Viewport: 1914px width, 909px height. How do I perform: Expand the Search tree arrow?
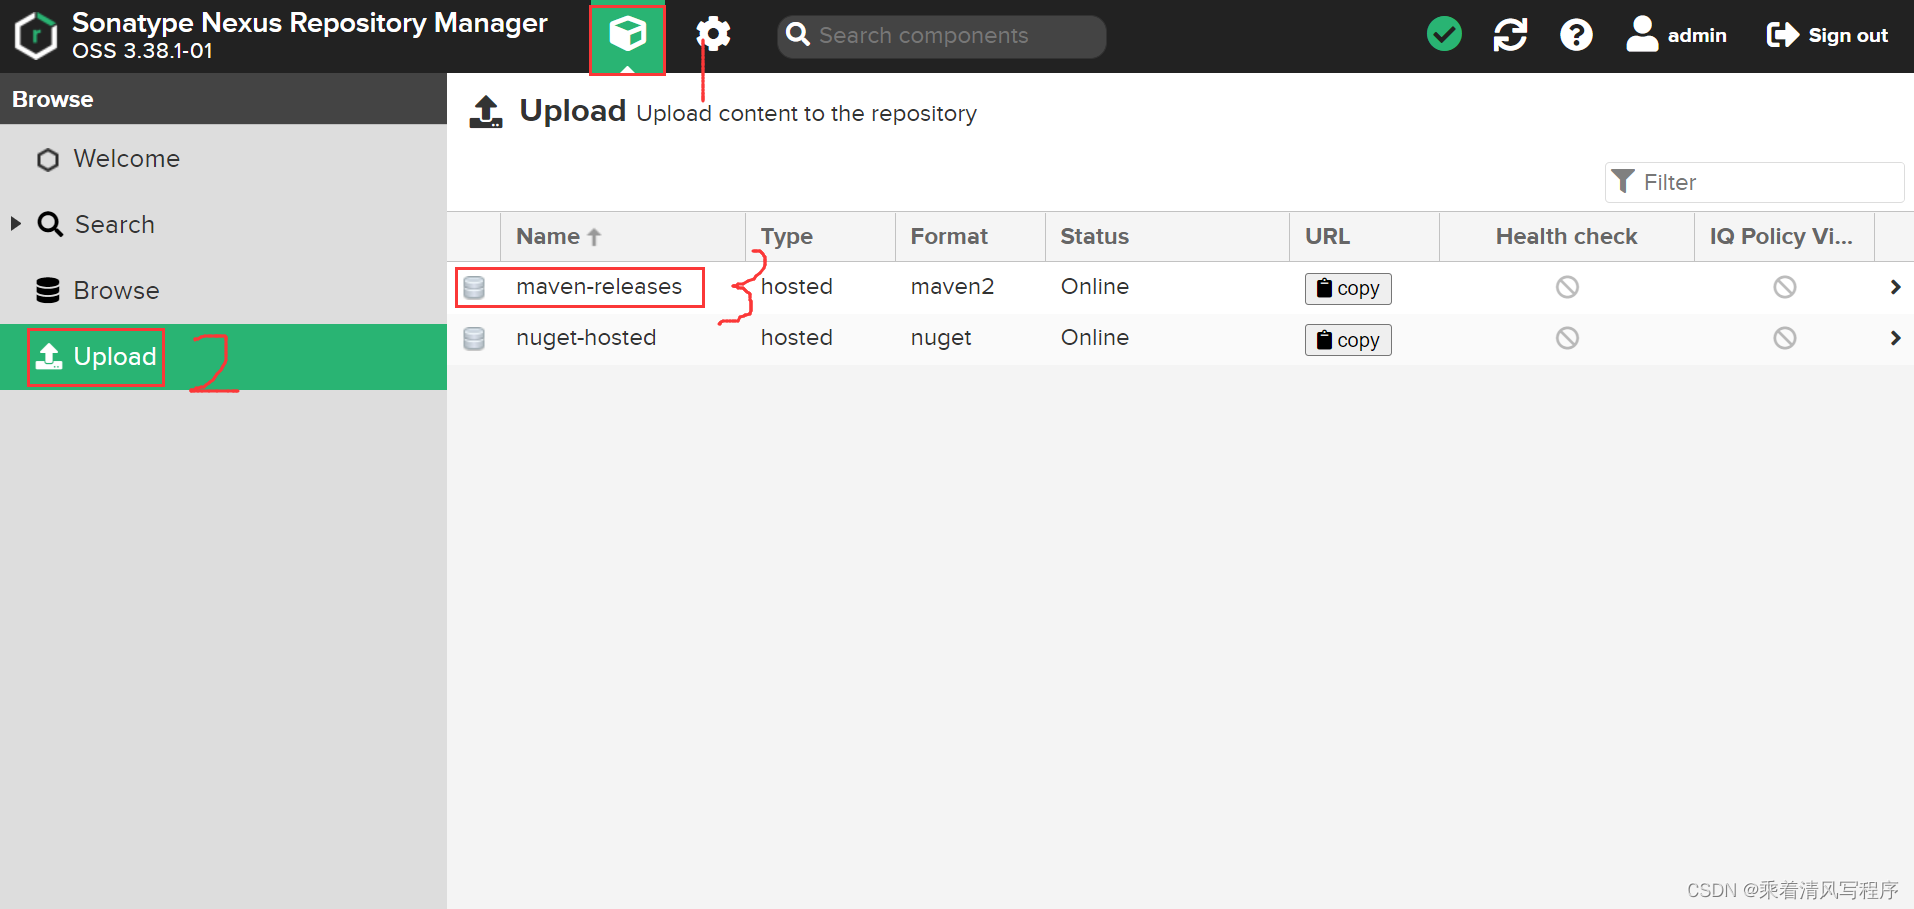(16, 224)
